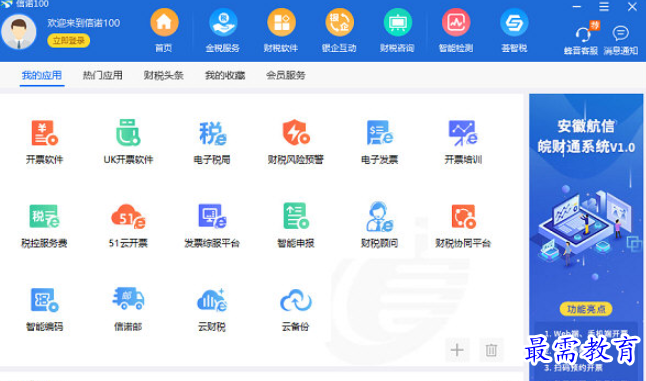Viewport: 646px width, 381px height.
Task: Select the 会员服务 tab
Action: point(286,75)
